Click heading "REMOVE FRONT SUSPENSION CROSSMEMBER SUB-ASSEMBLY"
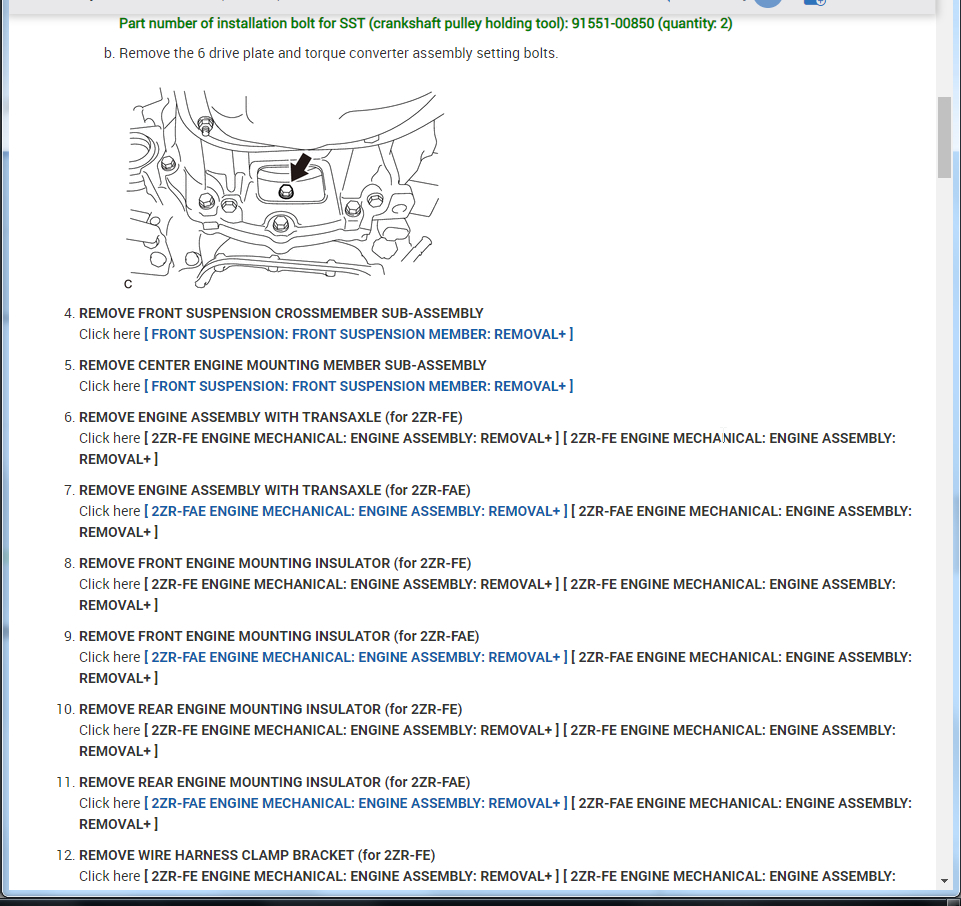Screen dimensions: 961x906 281,313
